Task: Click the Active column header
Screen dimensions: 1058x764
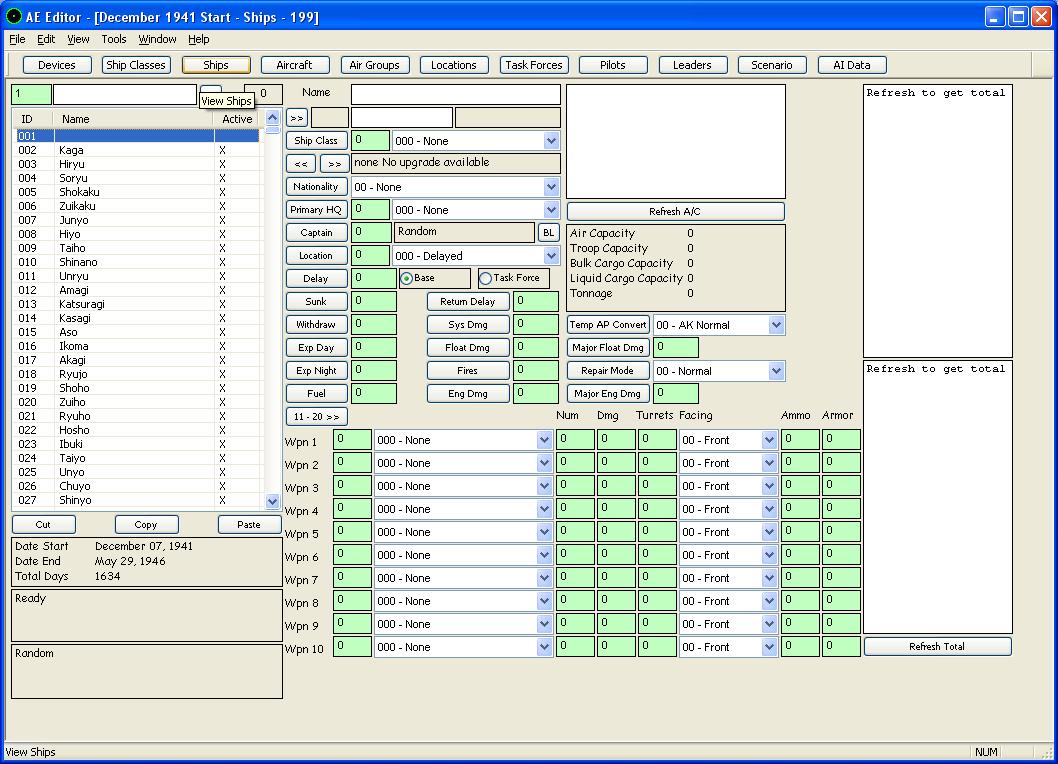Action: pyautogui.click(x=238, y=119)
